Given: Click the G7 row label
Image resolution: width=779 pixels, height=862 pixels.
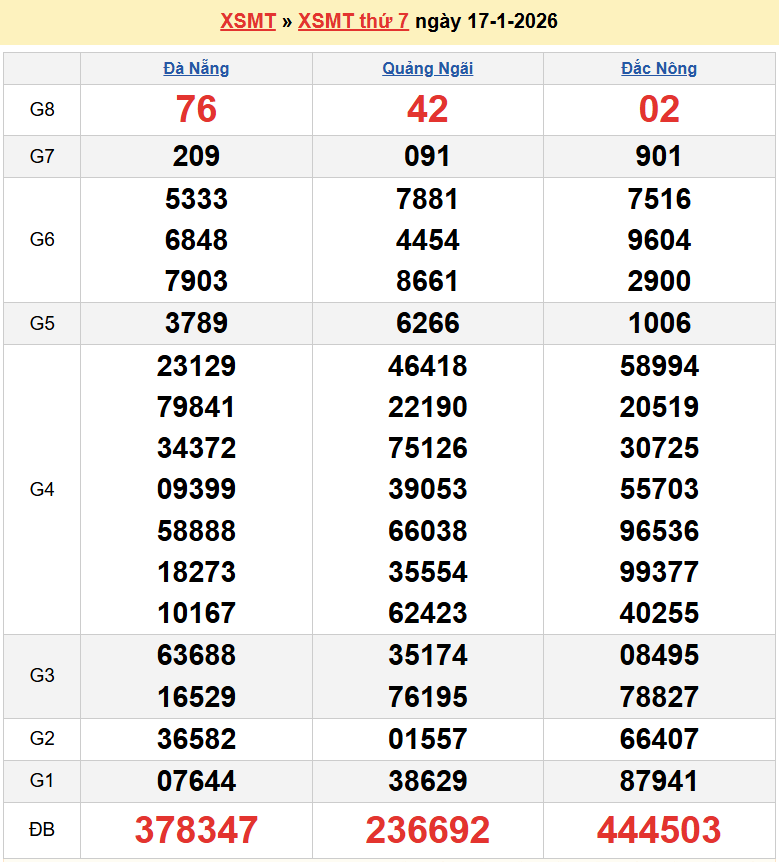Looking at the screenshot, I should [42, 156].
